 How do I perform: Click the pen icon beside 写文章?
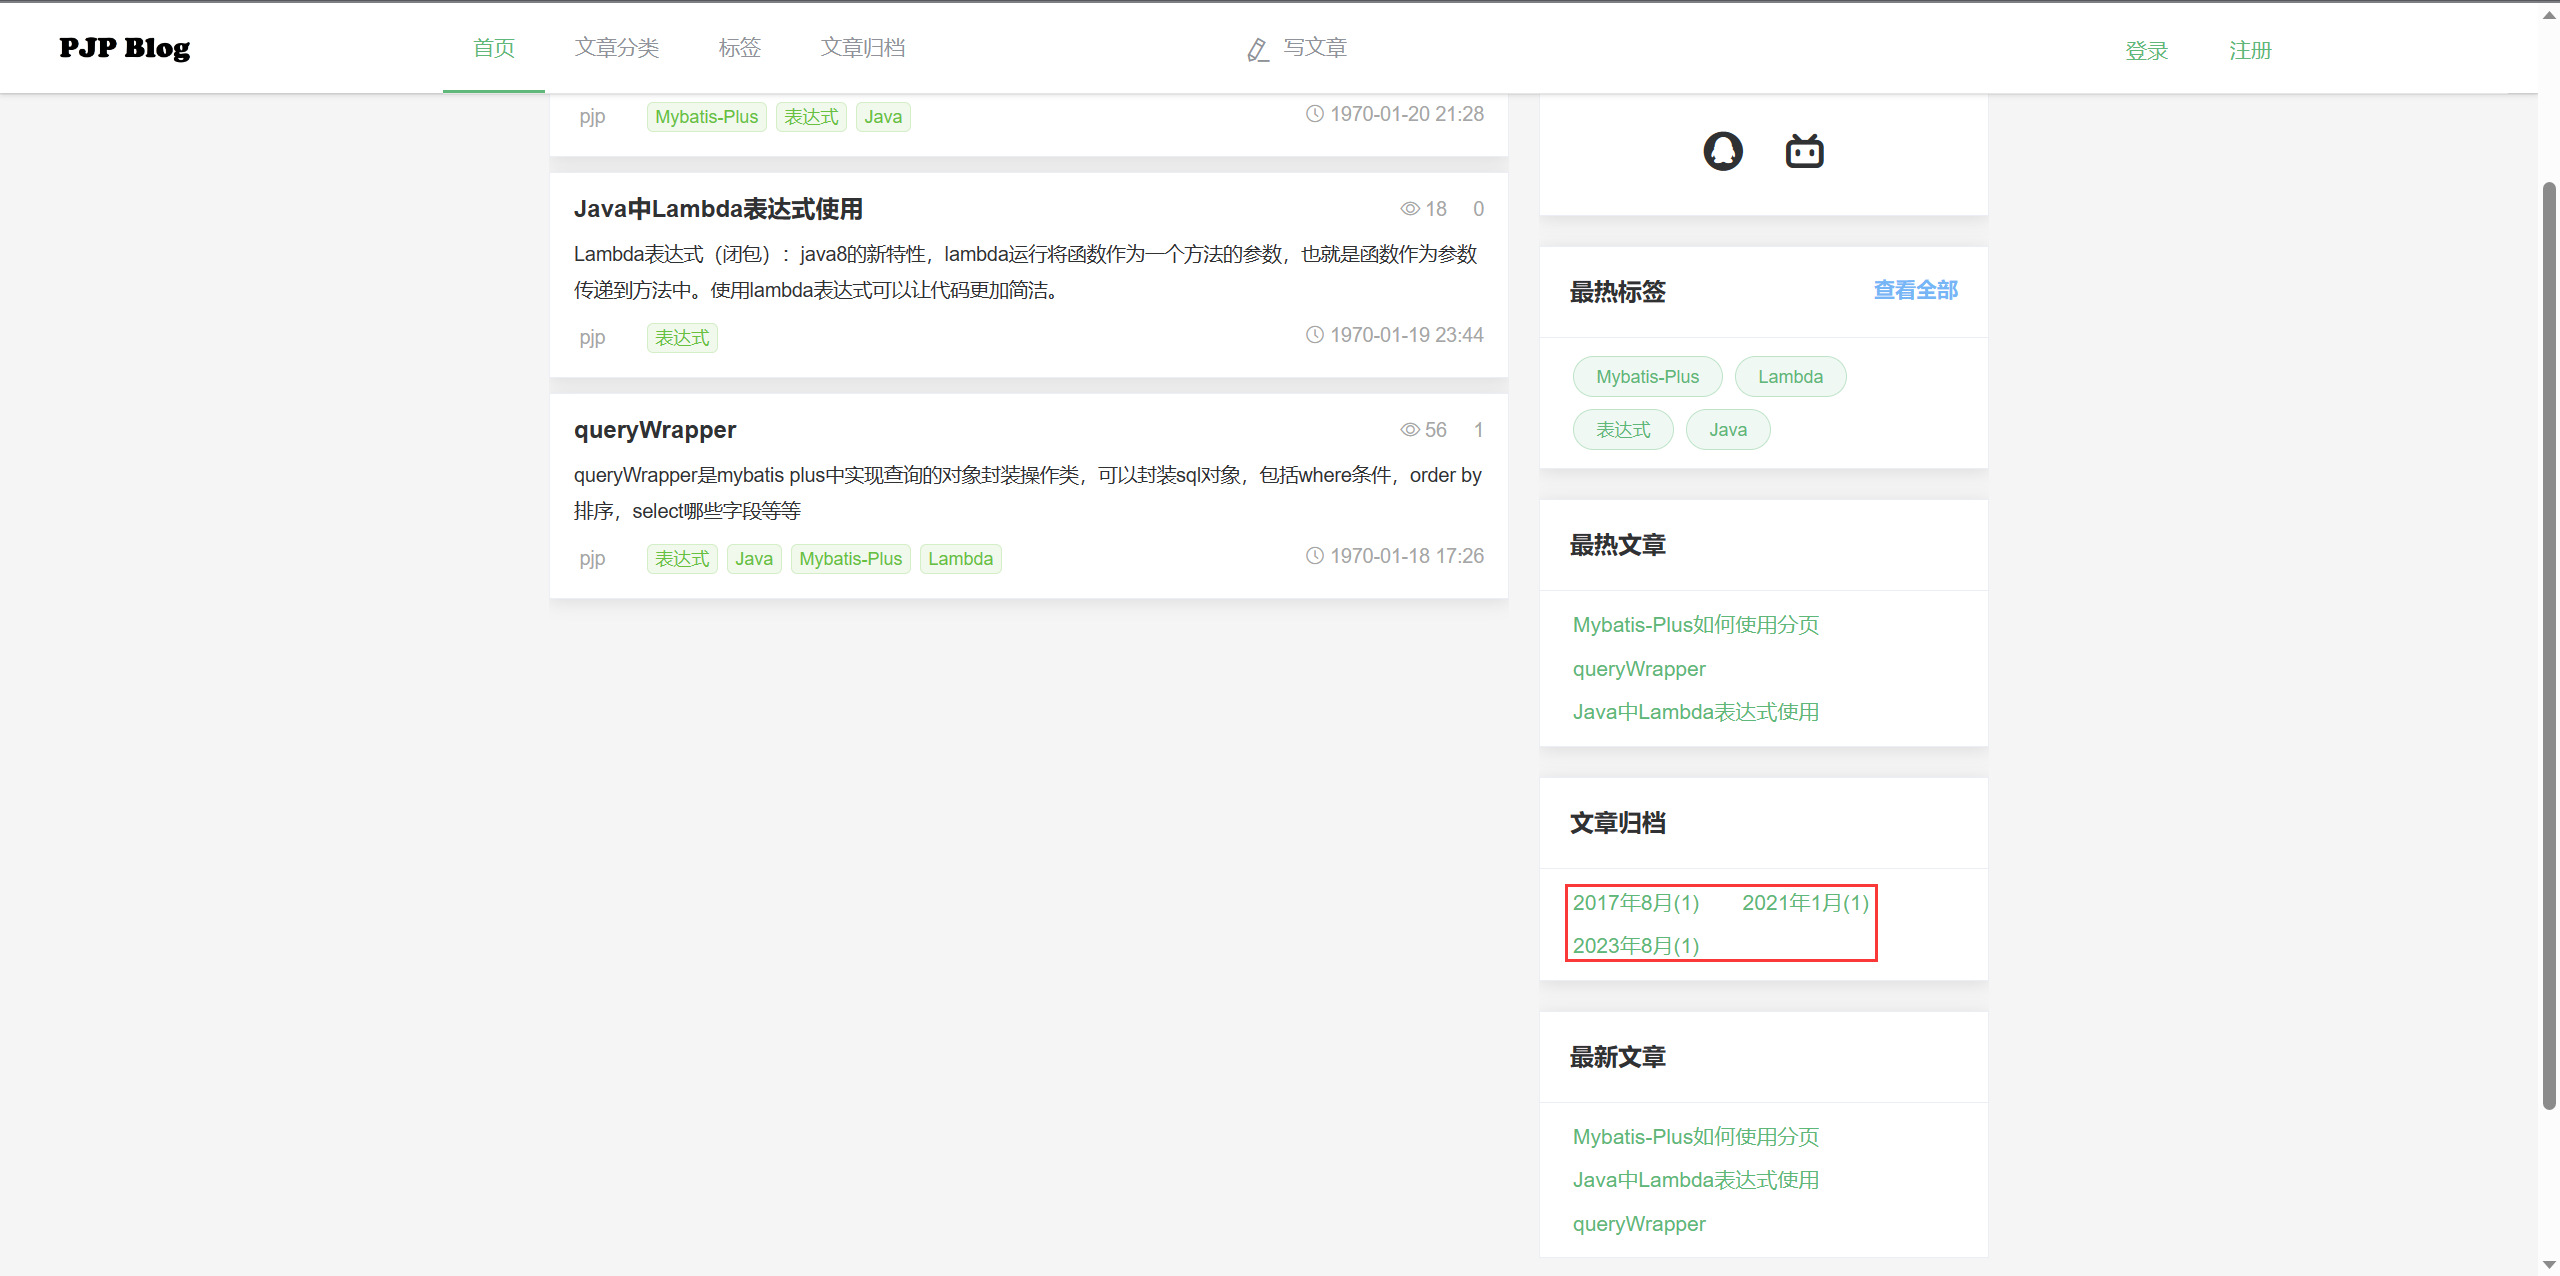[x=1257, y=50]
